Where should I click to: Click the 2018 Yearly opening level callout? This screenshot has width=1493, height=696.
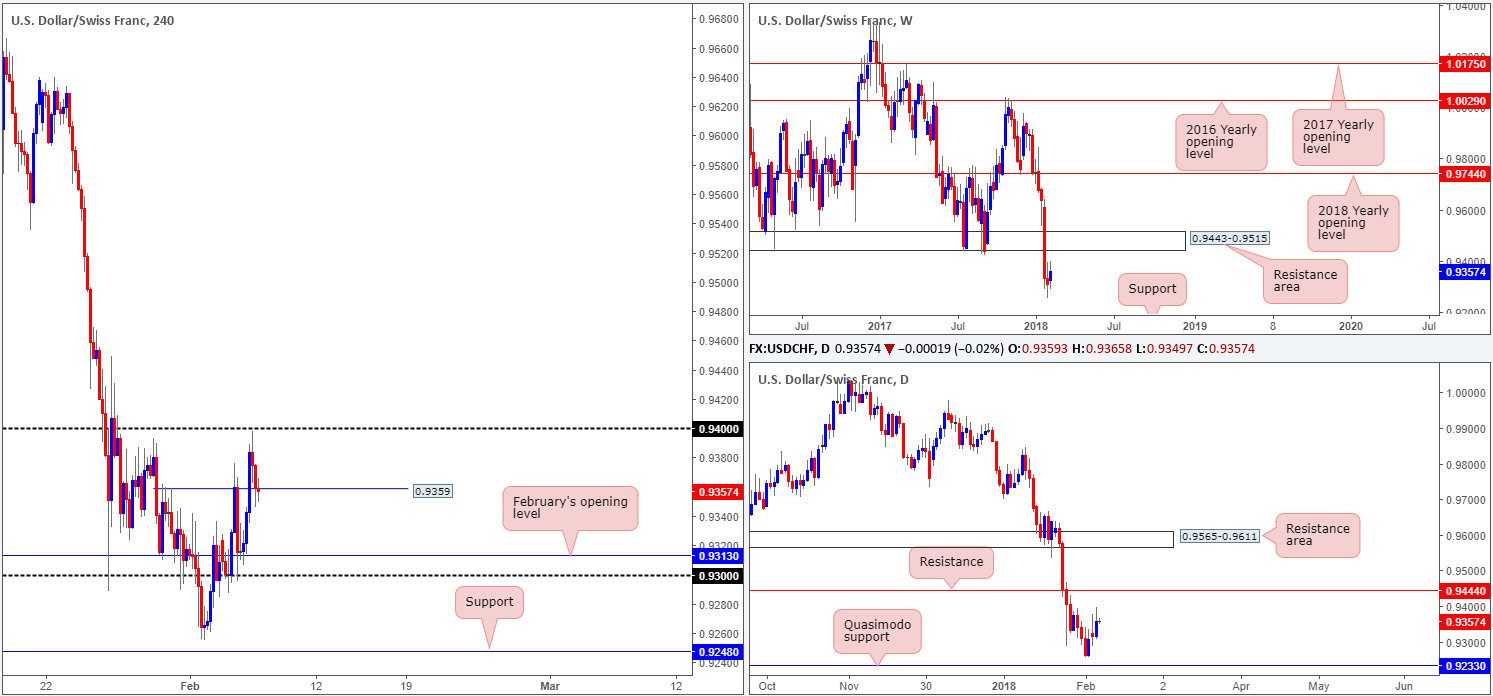pos(1353,223)
